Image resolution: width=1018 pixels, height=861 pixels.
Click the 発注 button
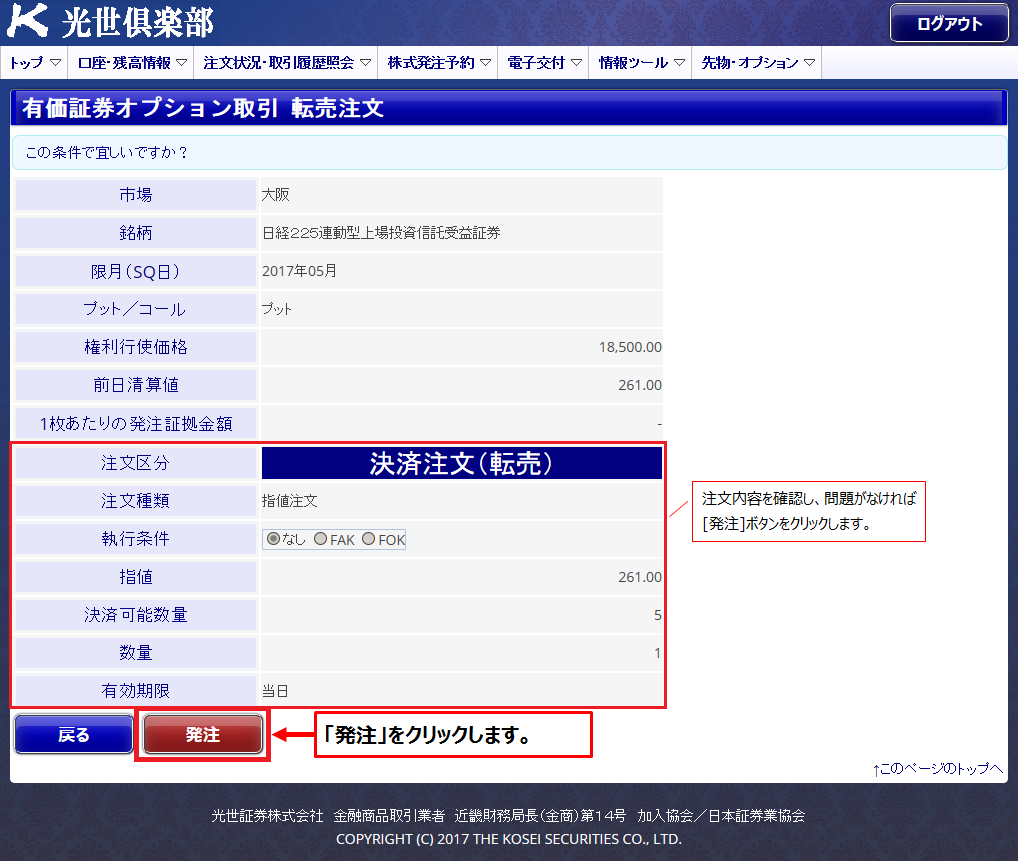point(203,734)
